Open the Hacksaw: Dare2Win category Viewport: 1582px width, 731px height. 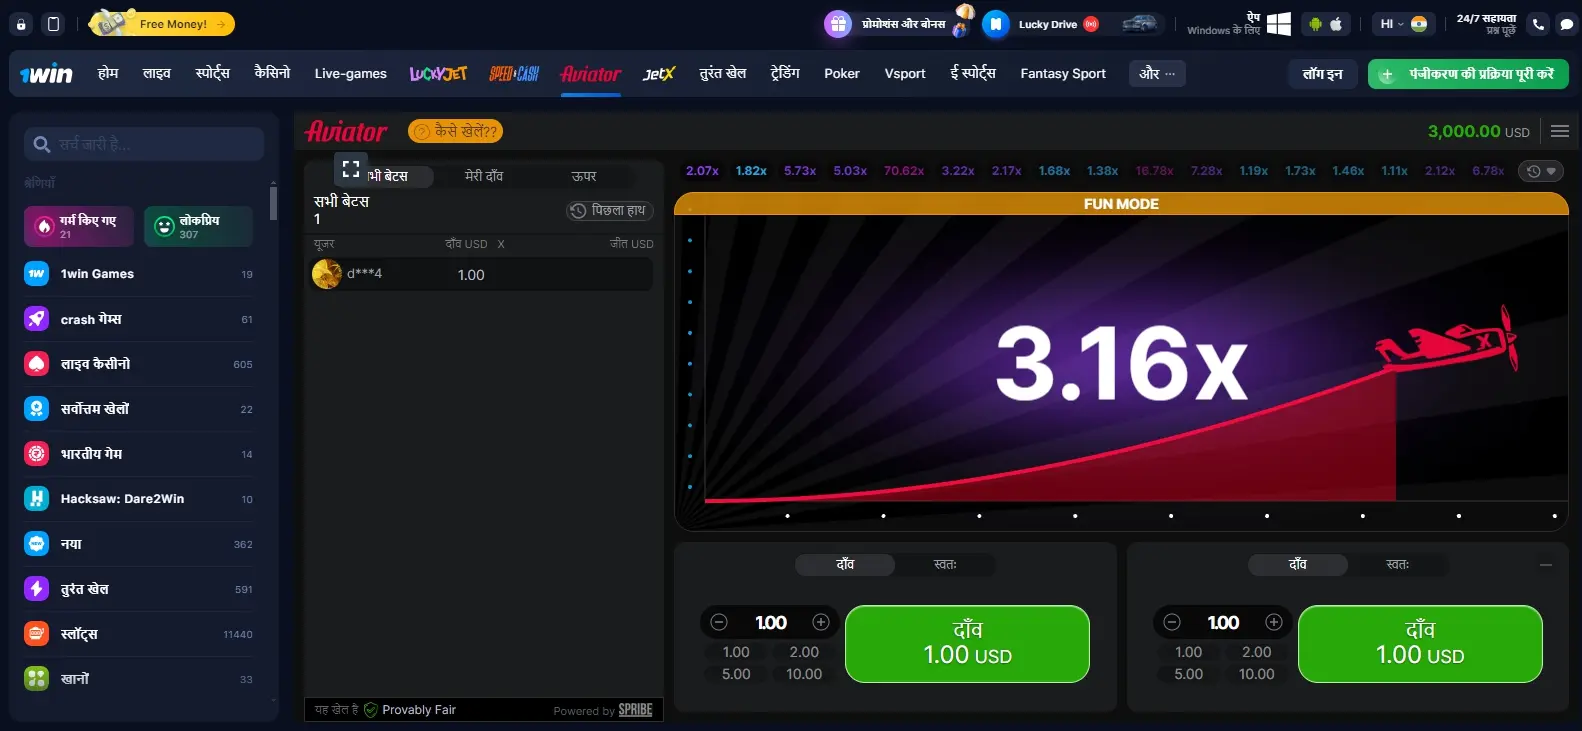(139, 499)
